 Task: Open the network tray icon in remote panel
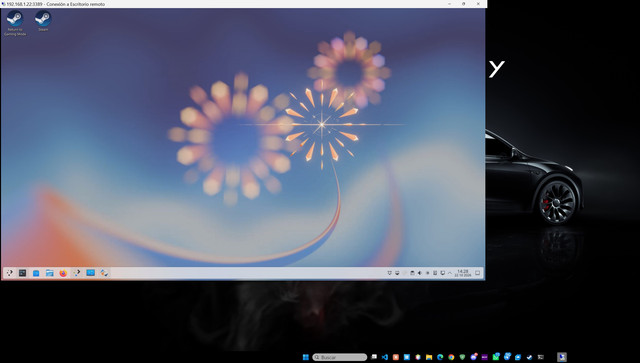point(442,273)
